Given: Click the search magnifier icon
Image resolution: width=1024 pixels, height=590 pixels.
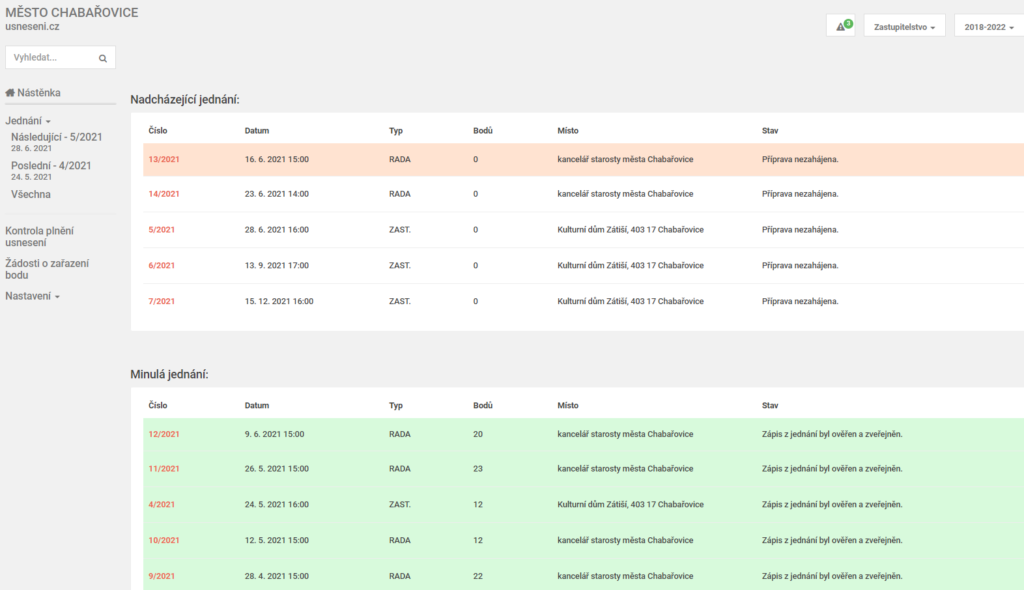Looking at the screenshot, I should 103,58.
